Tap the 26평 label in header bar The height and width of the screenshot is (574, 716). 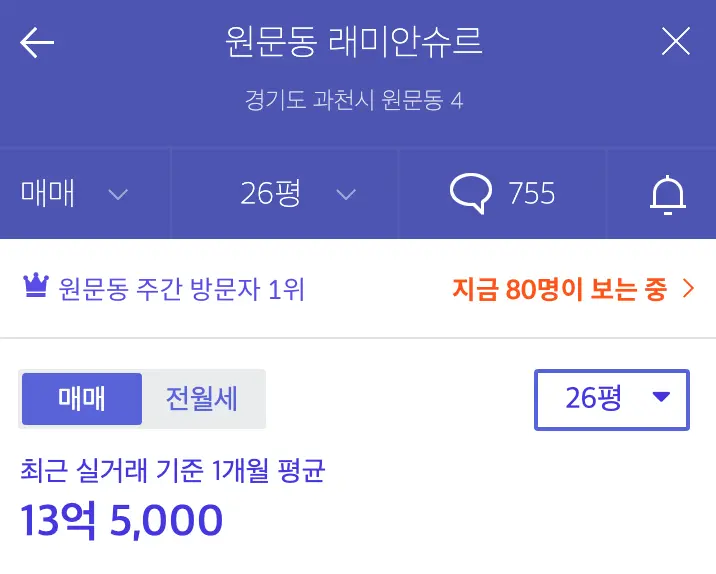click(x=270, y=193)
